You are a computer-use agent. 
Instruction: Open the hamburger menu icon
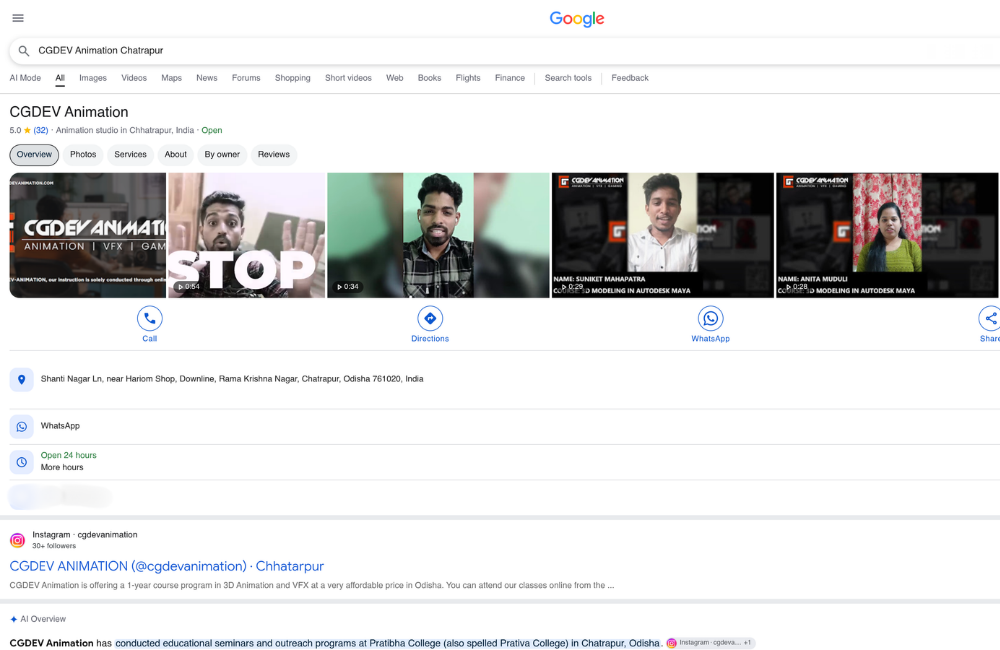tap(18, 18)
